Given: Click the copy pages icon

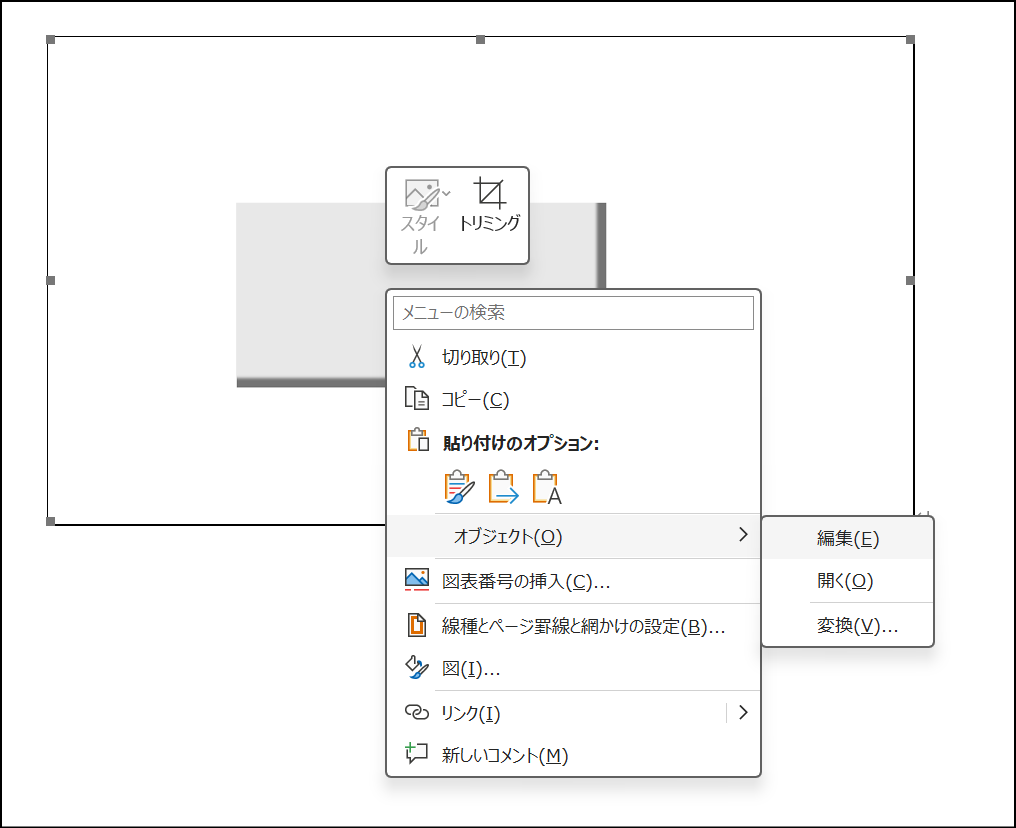Looking at the screenshot, I should pos(417,398).
